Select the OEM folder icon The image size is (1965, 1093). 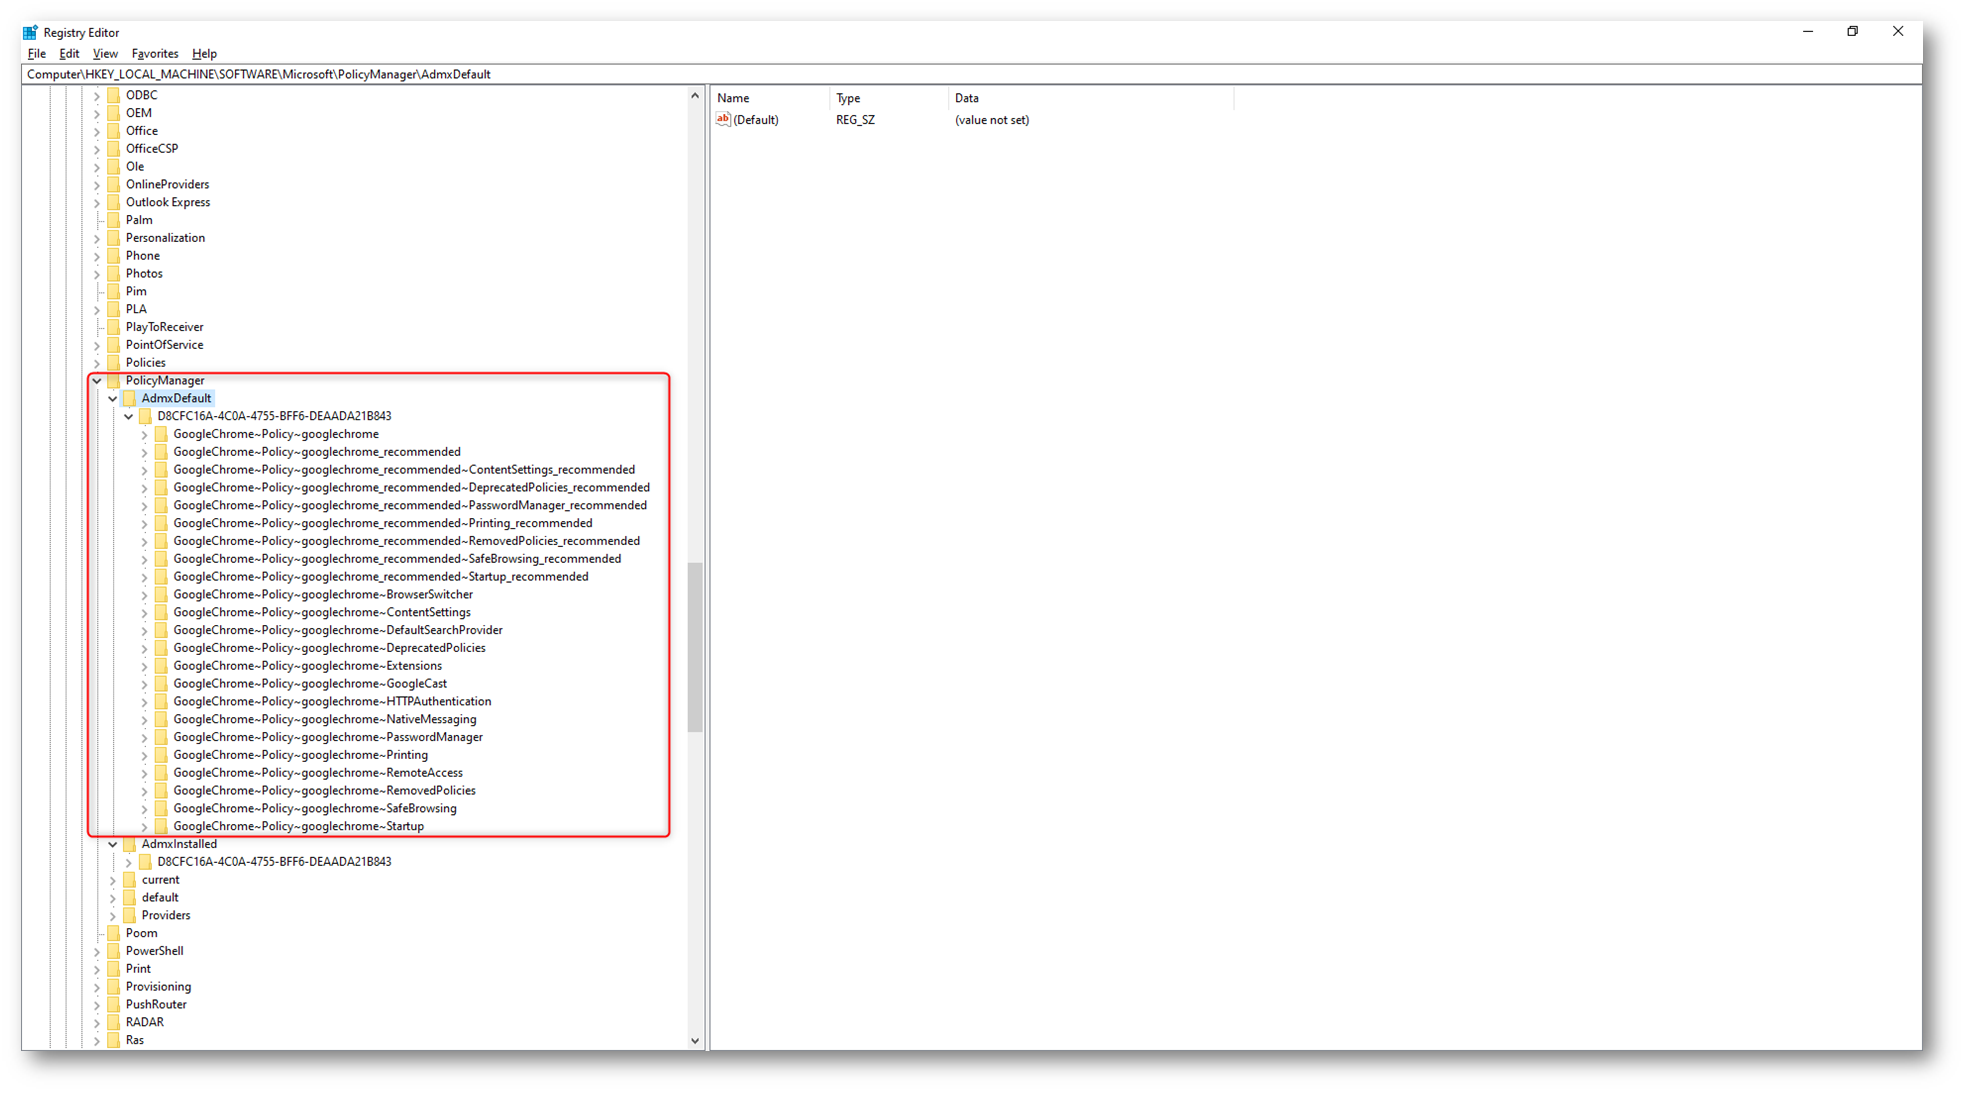pos(114,113)
